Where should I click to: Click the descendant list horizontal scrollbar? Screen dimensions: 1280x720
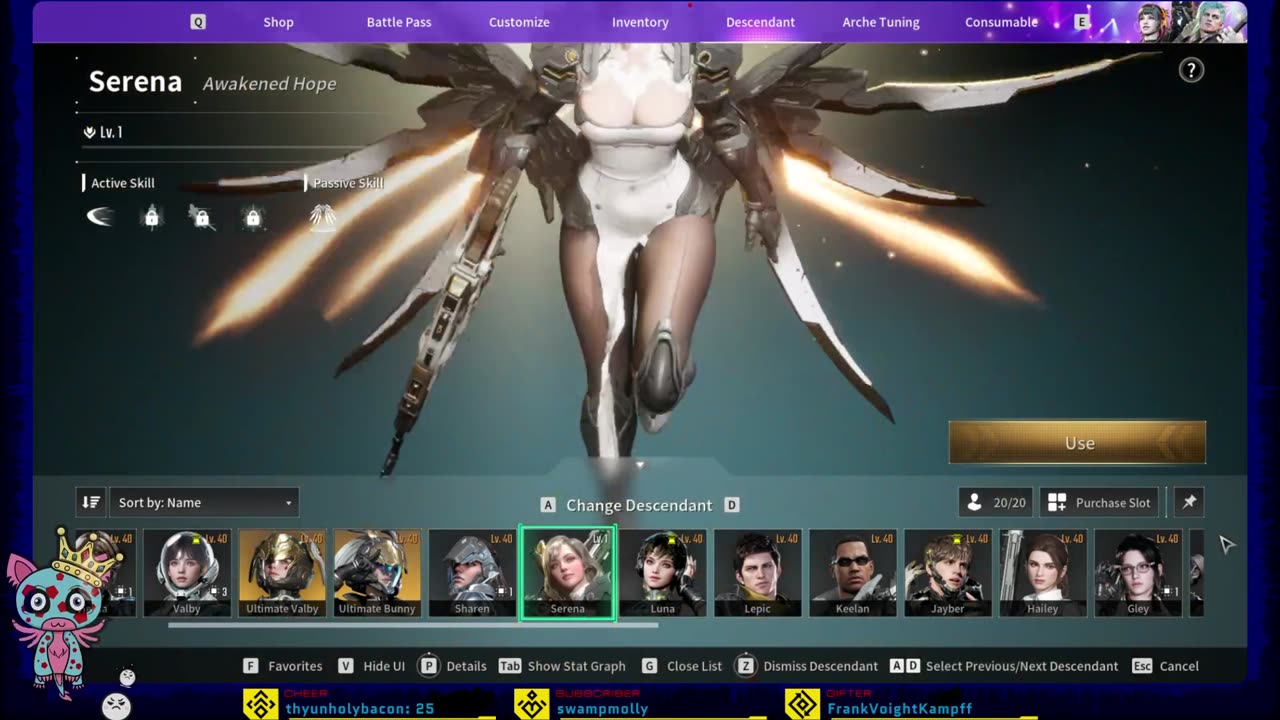click(413, 625)
